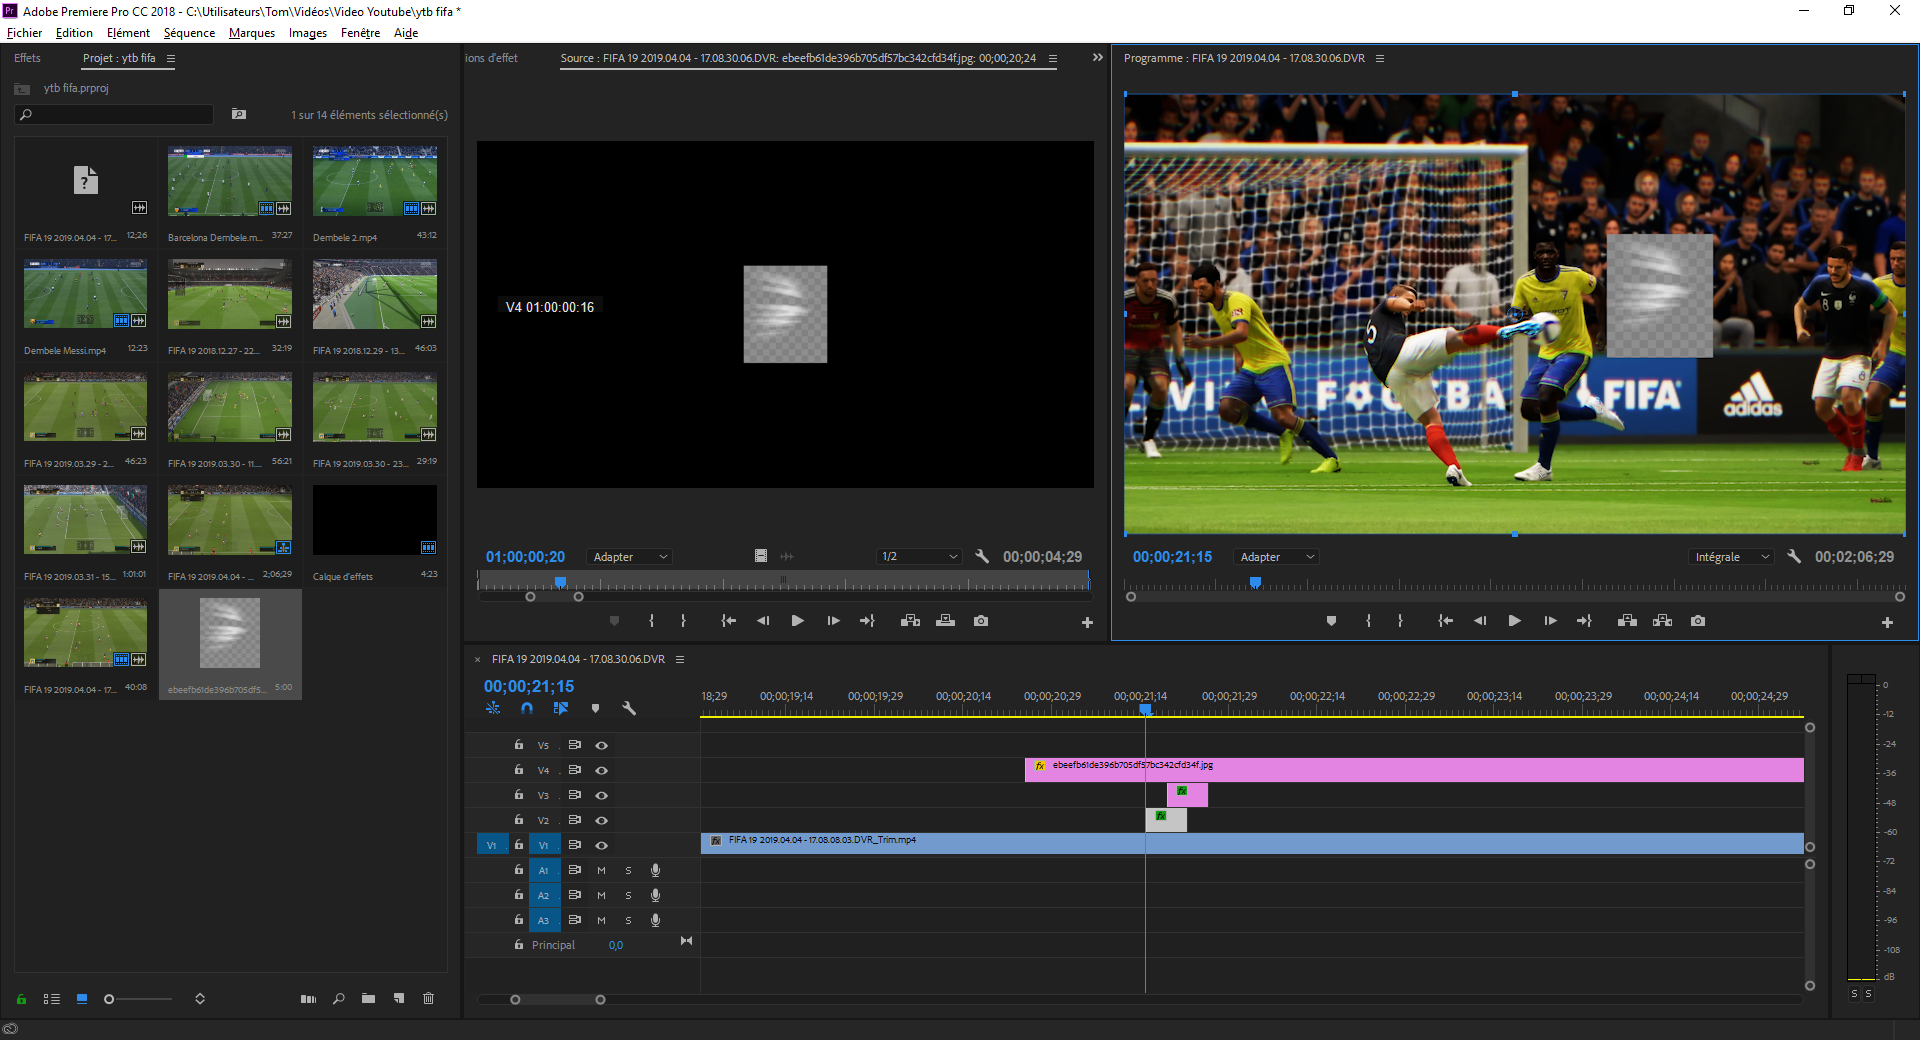Open Program zoom level Adapter dropdown
The height and width of the screenshot is (1042, 1924).
click(1277, 557)
